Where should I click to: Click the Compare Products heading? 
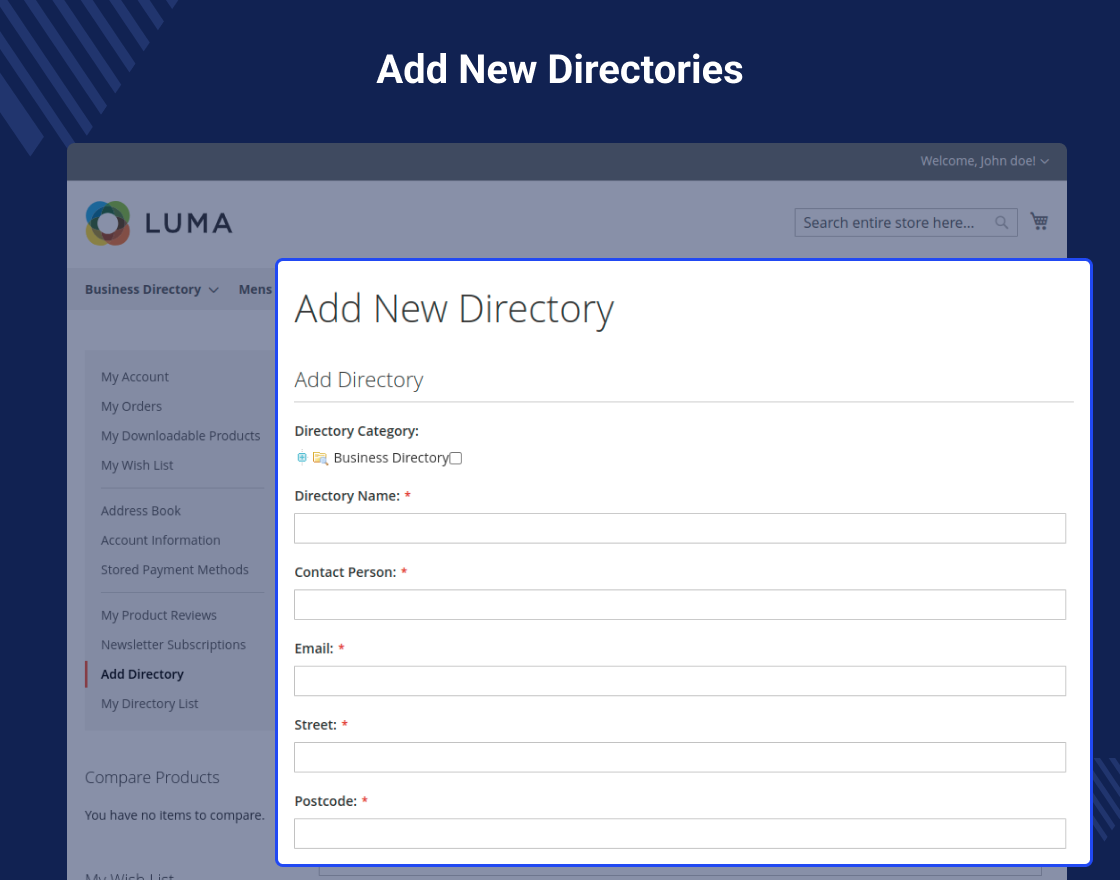click(x=152, y=777)
